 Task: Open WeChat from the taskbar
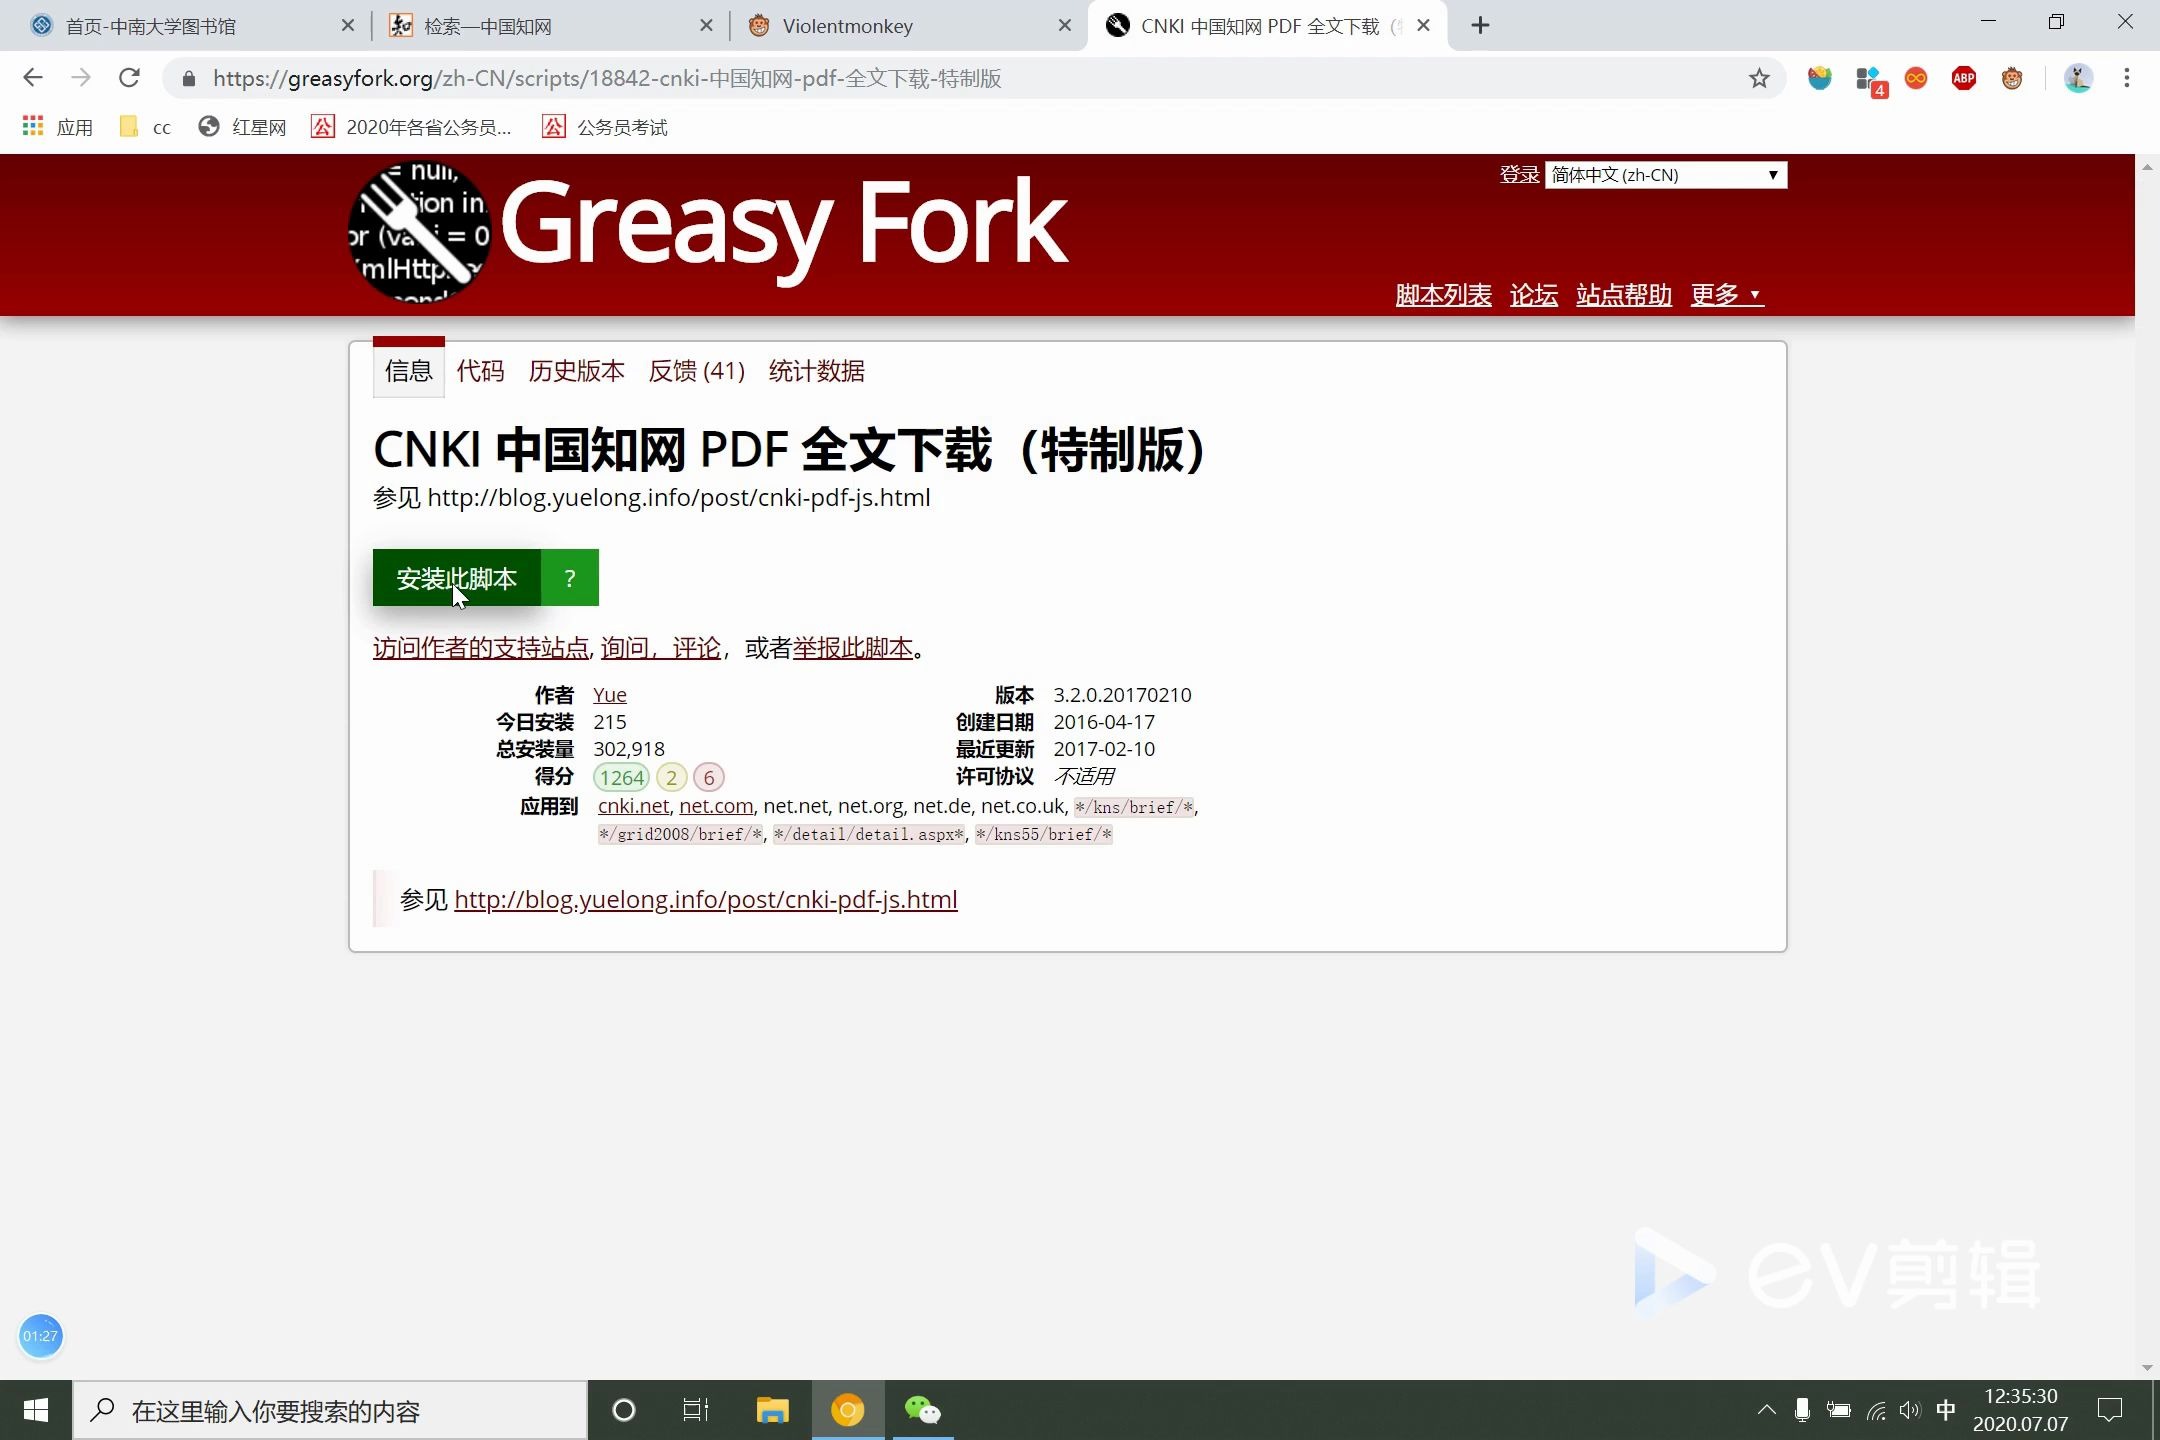click(x=923, y=1410)
